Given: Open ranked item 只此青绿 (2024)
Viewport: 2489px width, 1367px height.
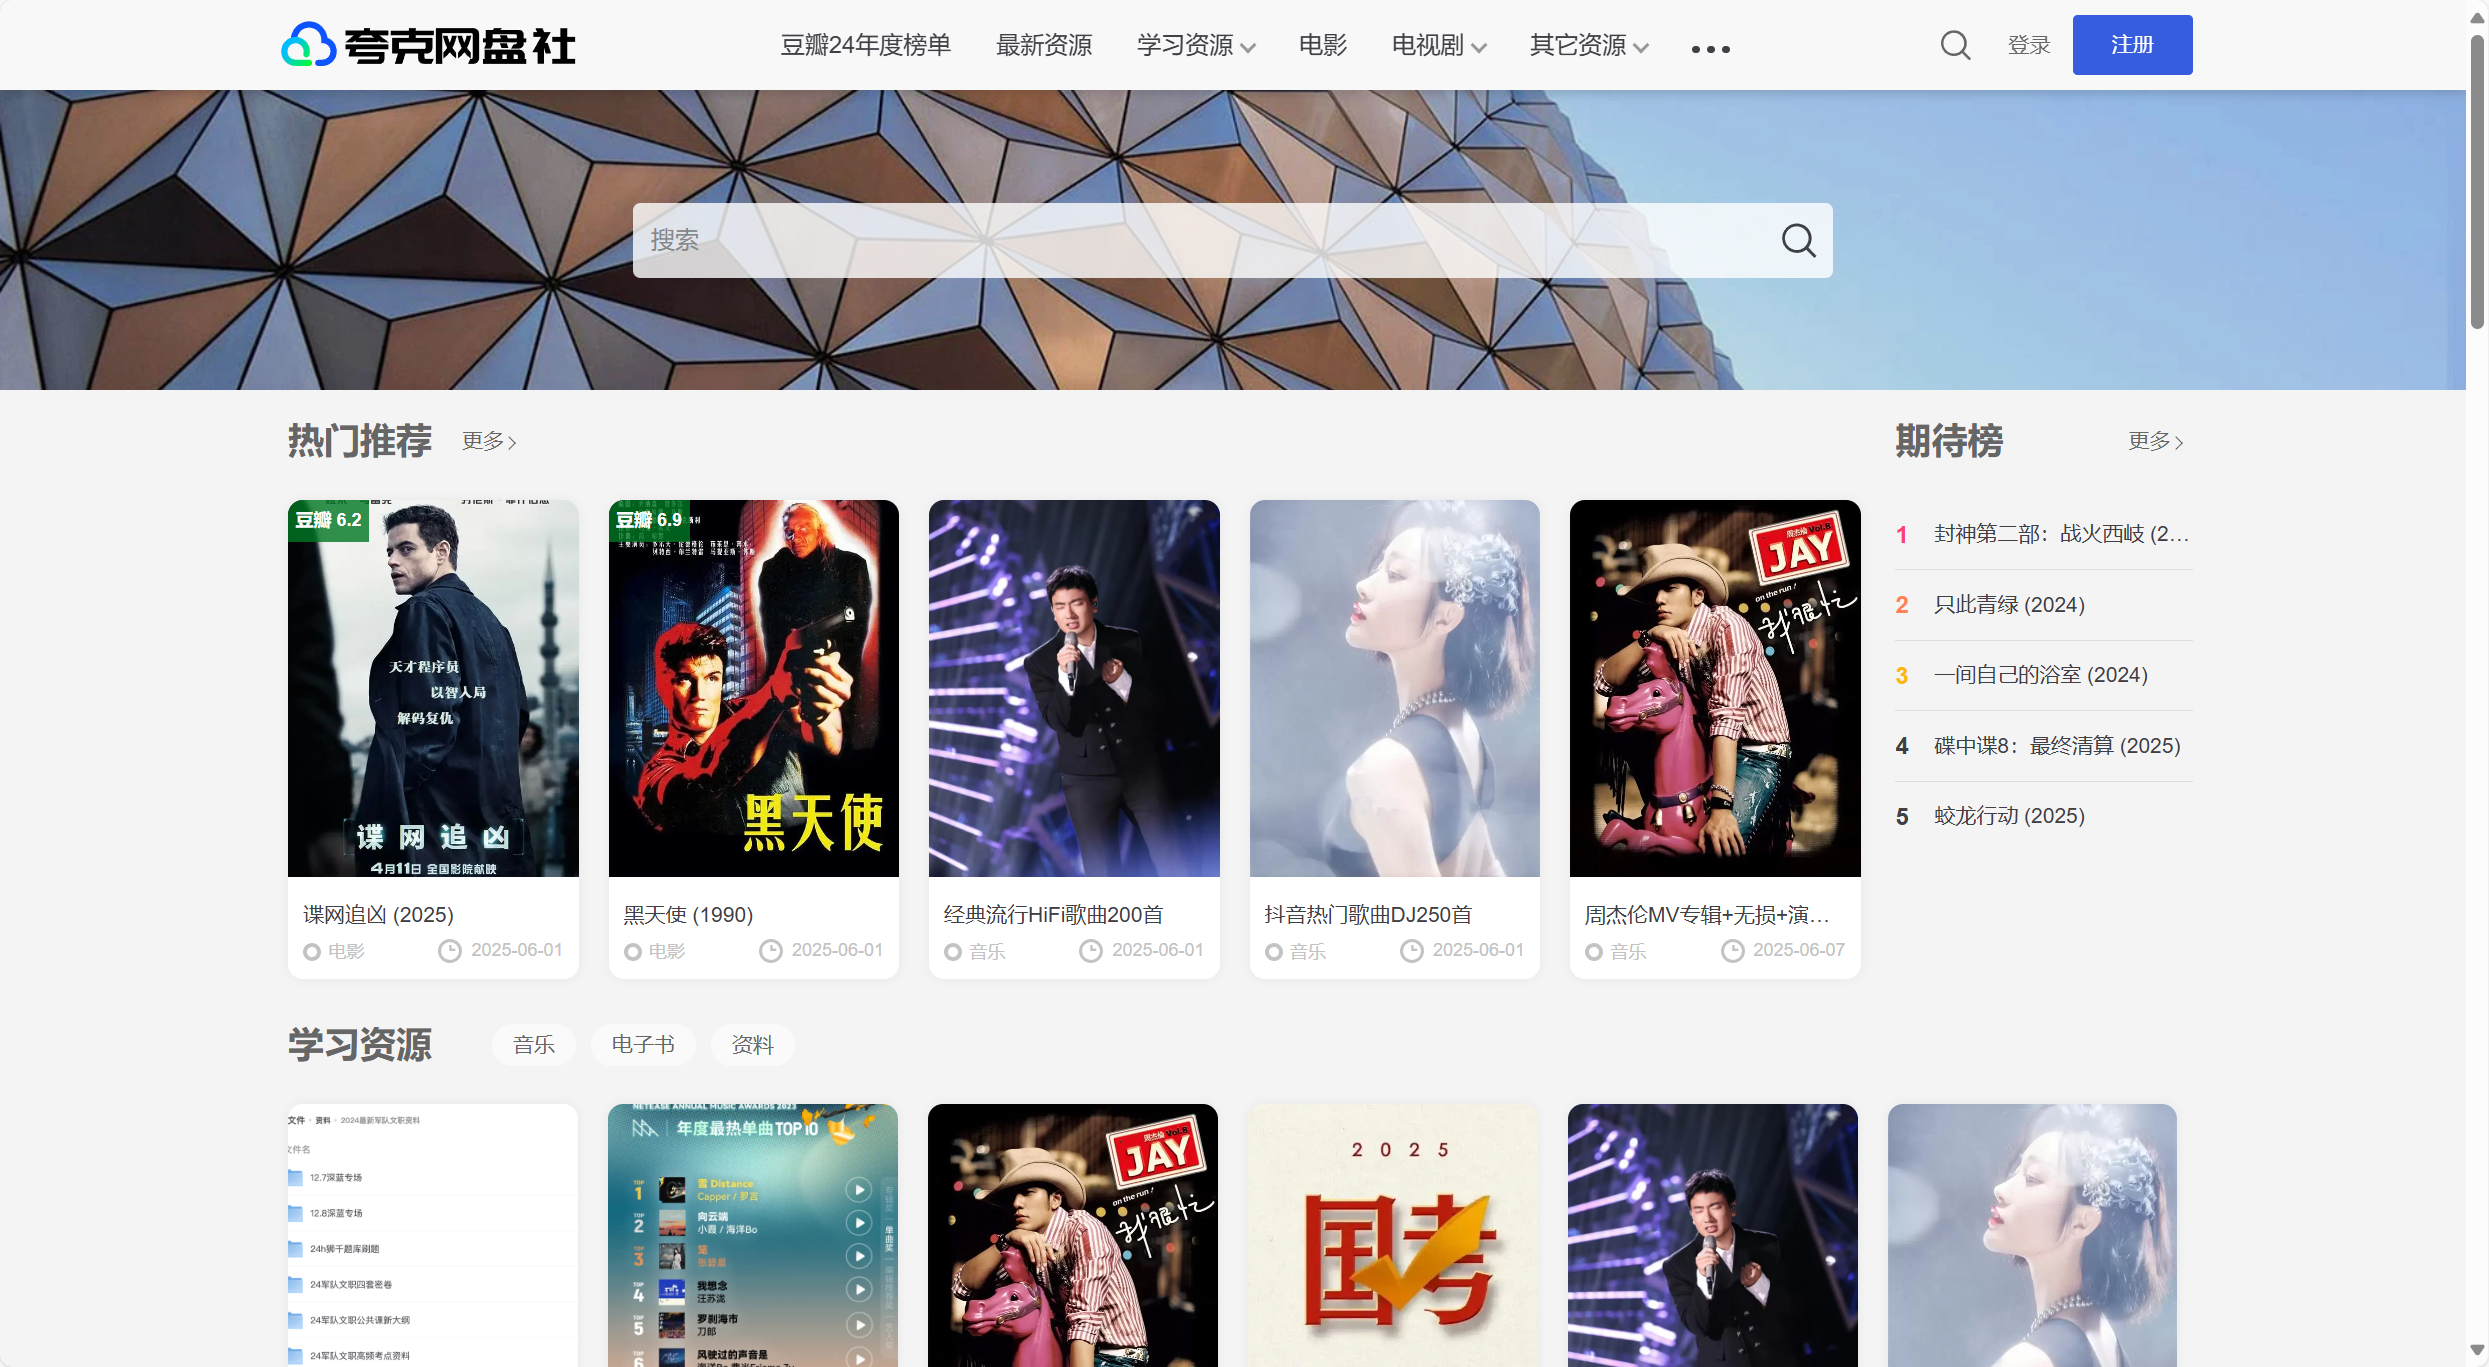Looking at the screenshot, I should click(x=2009, y=605).
